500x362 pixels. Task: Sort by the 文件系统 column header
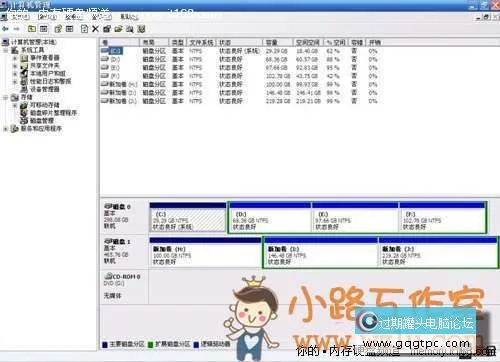click(x=202, y=42)
